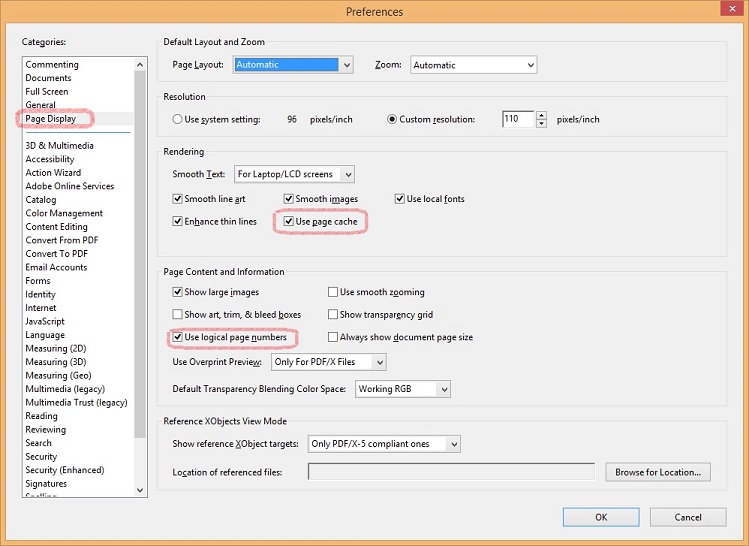Open the Smooth Text dropdown

coord(294,174)
